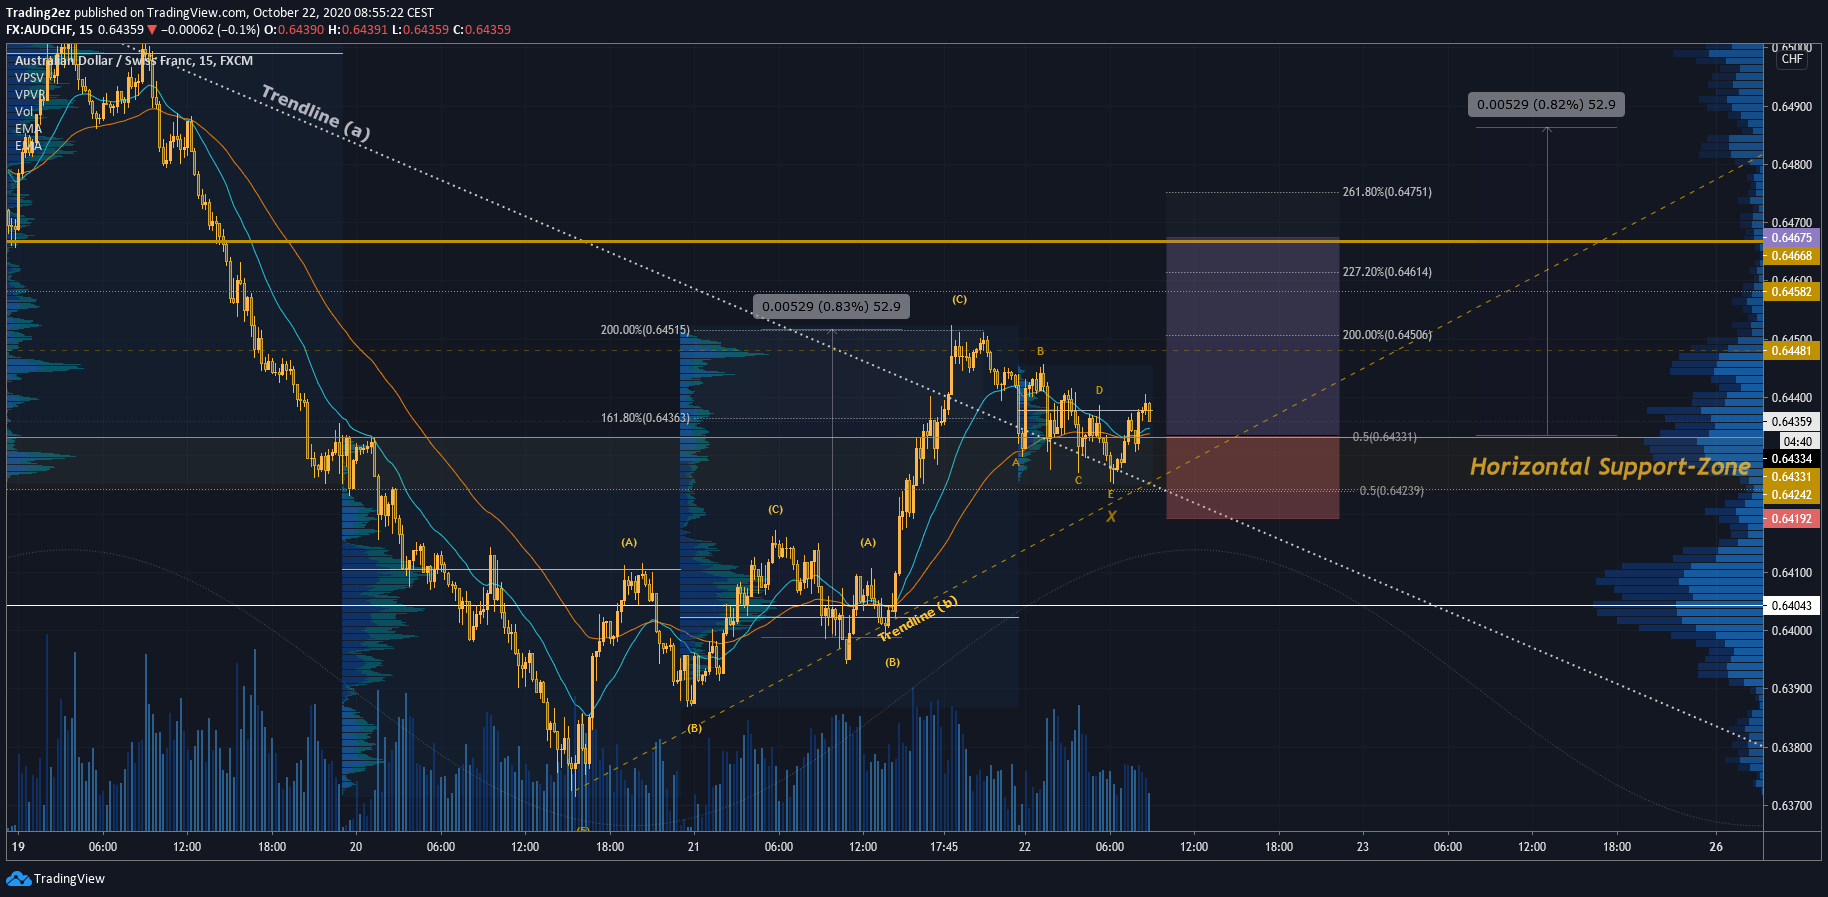Select the 0.5(0.64239) Fibonacci label
The image size is (1828, 897).
click(1391, 491)
